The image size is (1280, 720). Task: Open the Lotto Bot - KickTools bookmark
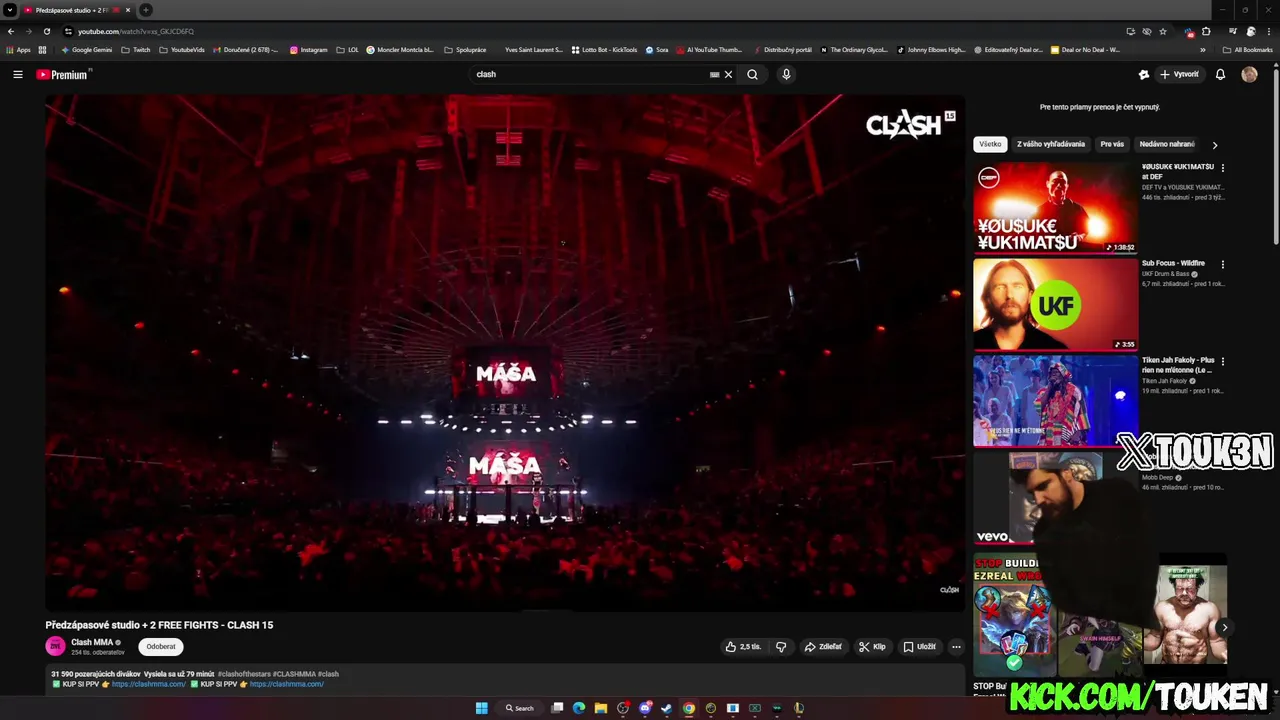point(604,49)
